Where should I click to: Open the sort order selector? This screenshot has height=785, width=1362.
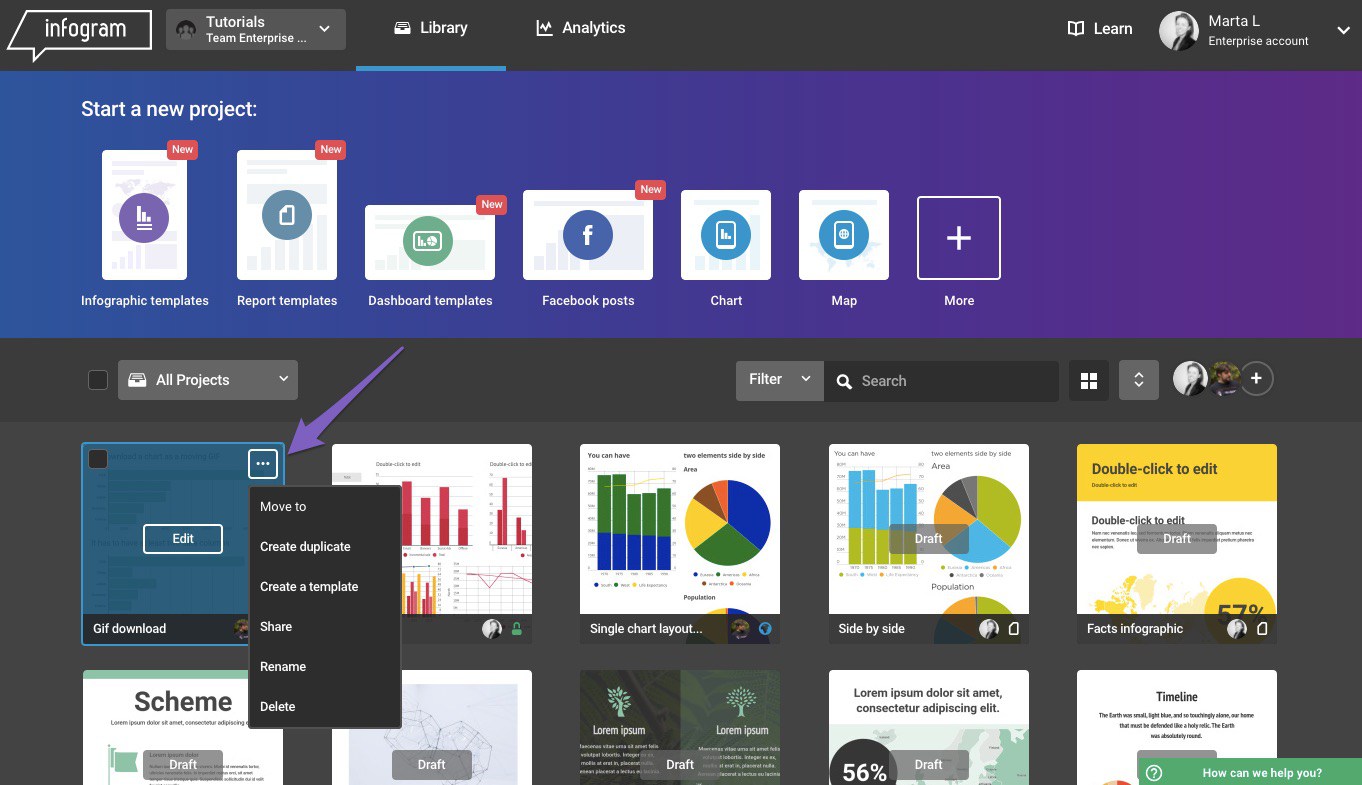[1138, 380]
